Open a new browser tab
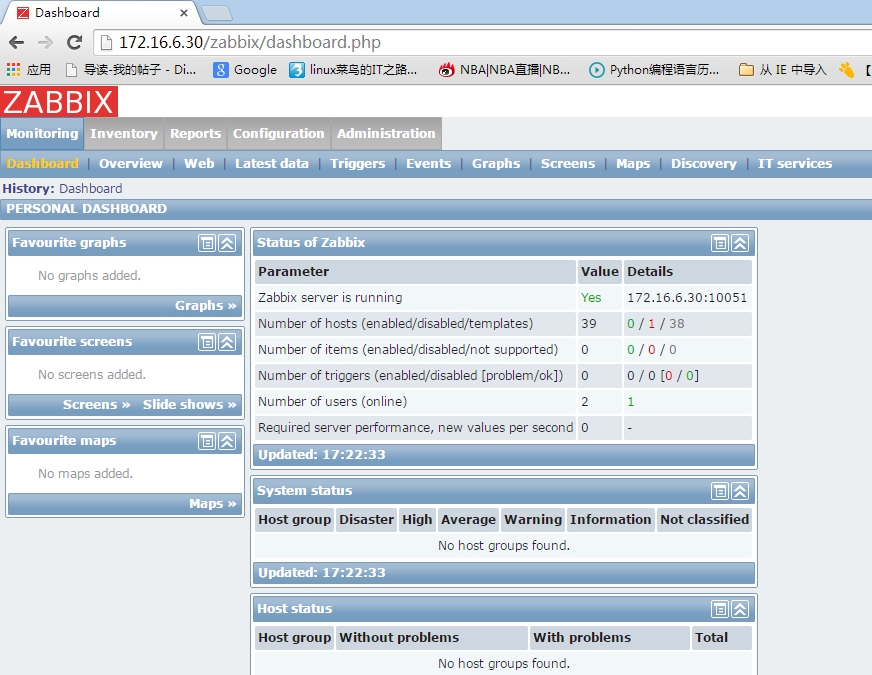Image resolution: width=872 pixels, height=675 pixels. 216,13
